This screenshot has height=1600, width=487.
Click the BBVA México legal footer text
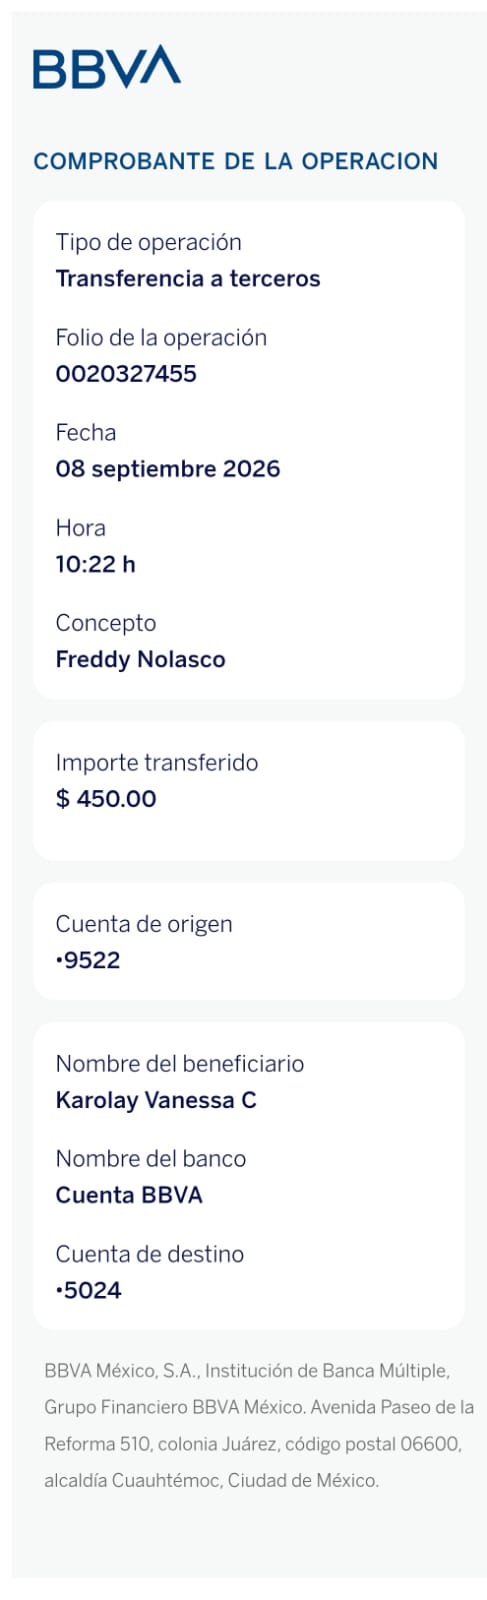(x=259, y=1425)
